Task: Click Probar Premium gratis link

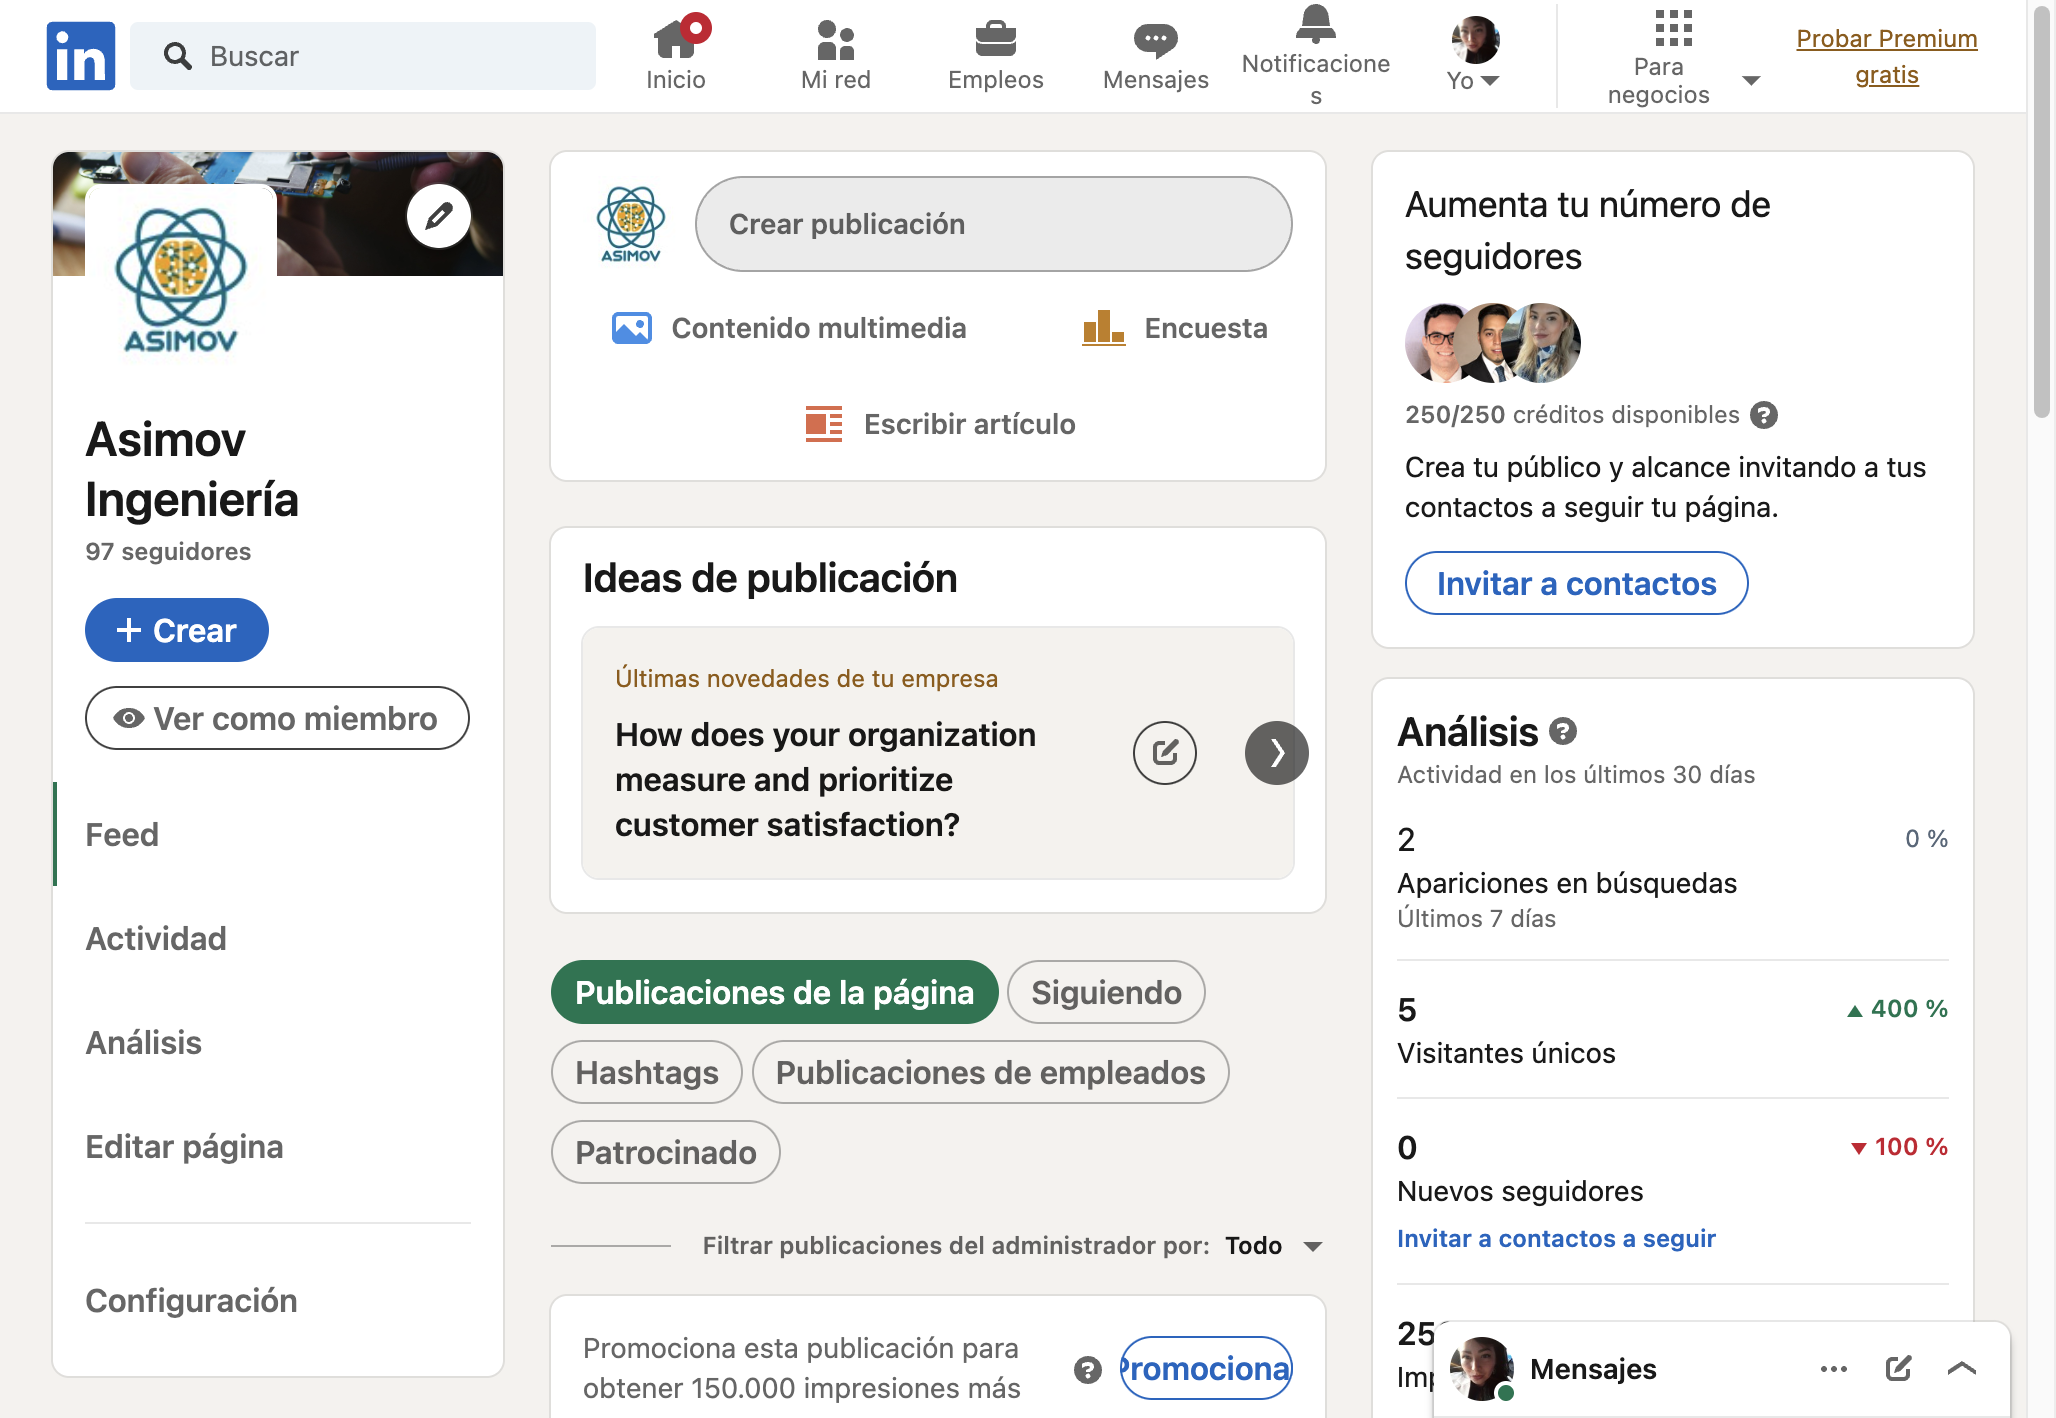Action: click(x=1887, y=56)
